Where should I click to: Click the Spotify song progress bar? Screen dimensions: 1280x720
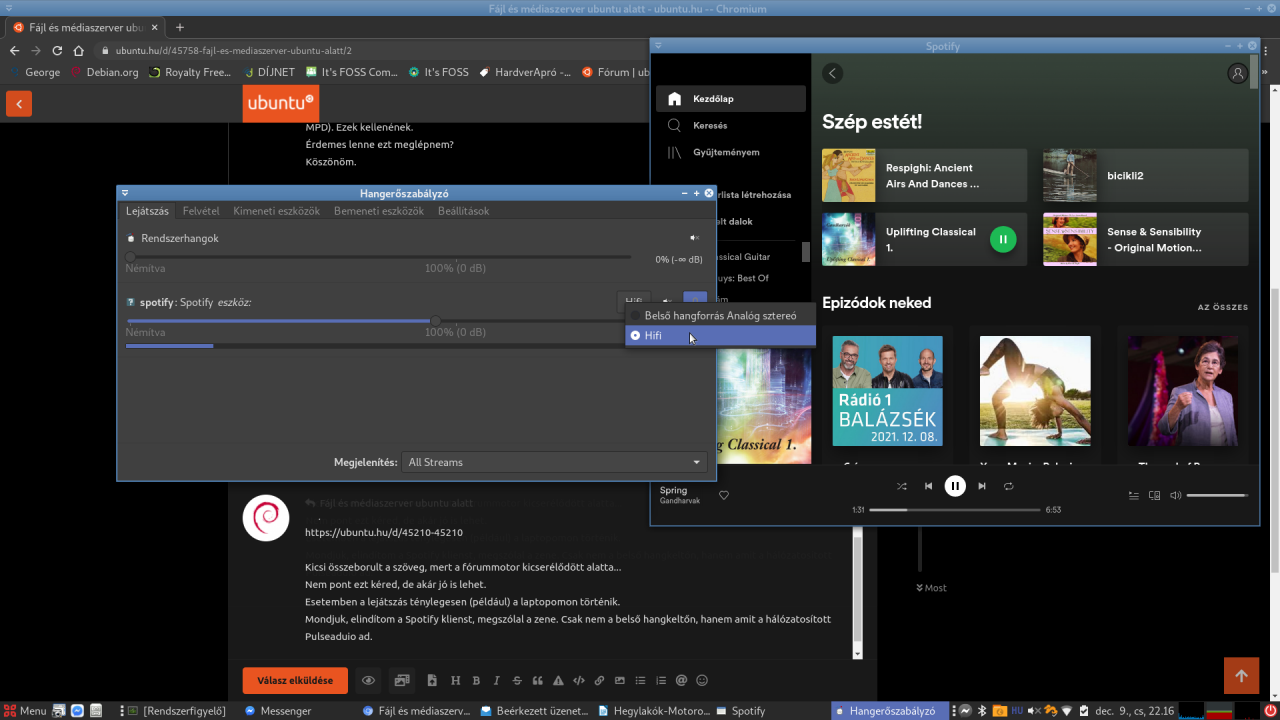955,510
